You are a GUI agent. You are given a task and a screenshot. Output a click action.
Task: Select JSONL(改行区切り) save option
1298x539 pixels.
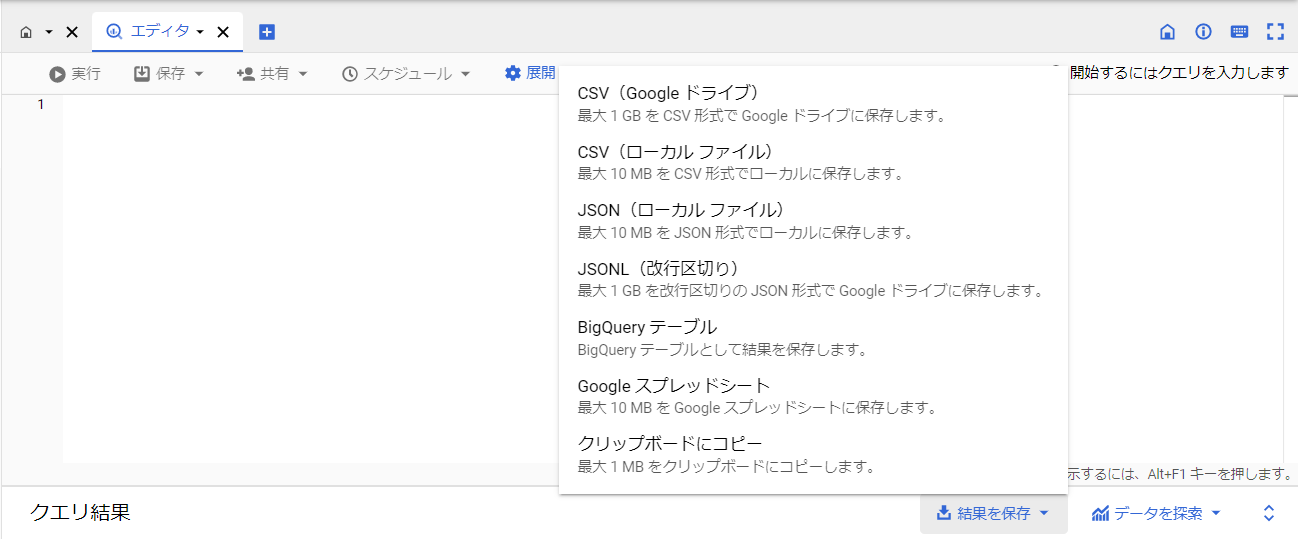point(812,279)
